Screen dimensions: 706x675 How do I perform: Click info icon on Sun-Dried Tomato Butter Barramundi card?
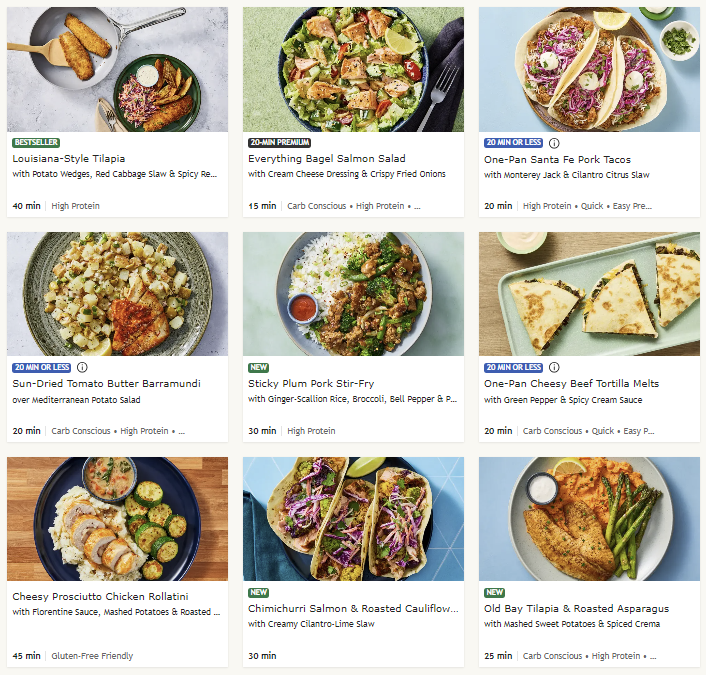83,367
